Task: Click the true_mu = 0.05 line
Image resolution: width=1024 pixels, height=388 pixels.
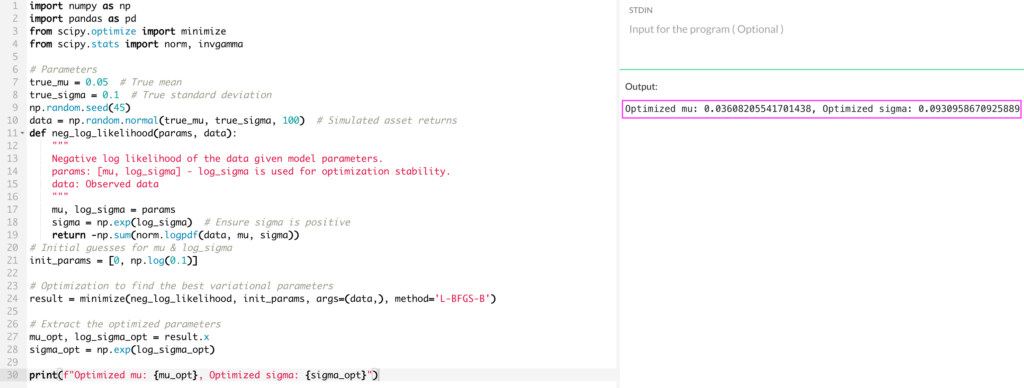Action: 106,82
